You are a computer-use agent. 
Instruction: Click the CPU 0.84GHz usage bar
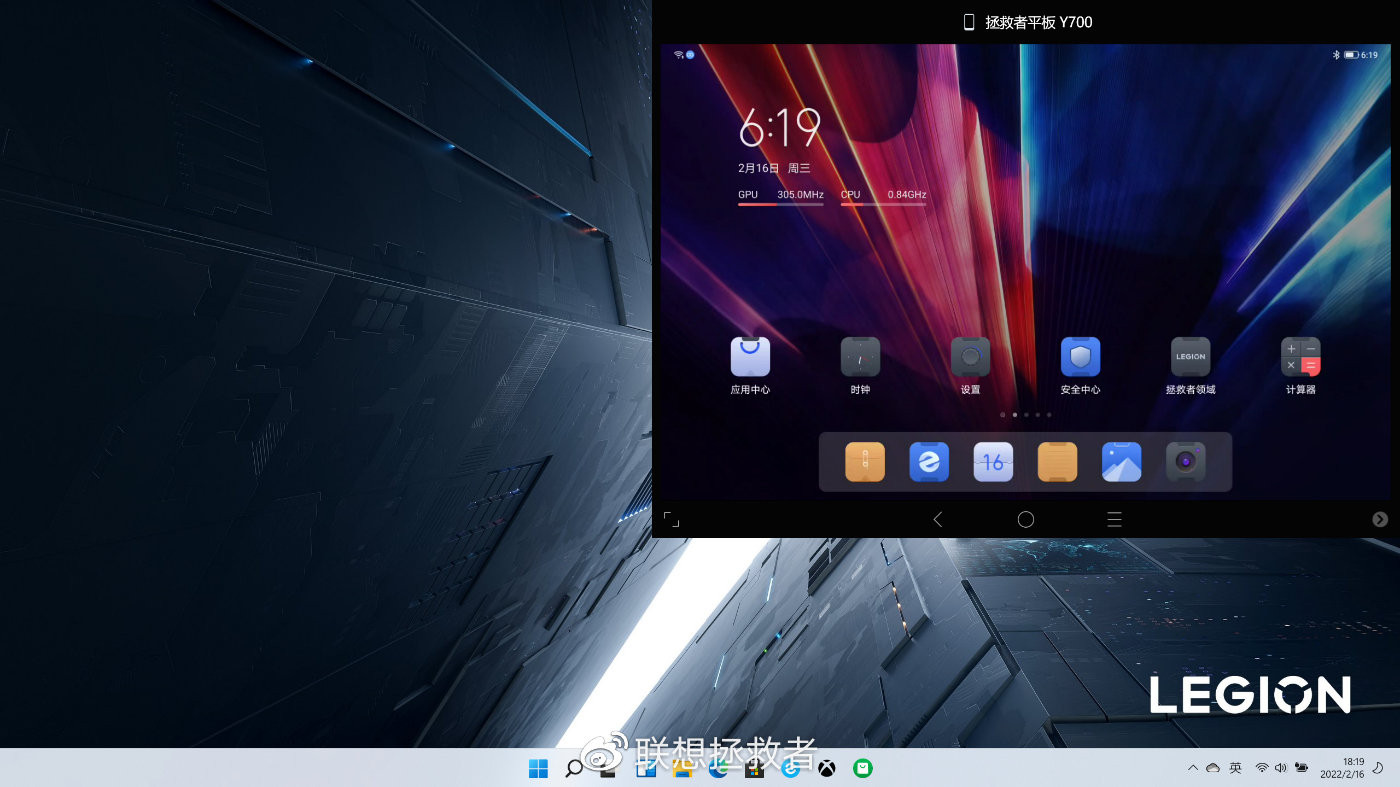883,198
